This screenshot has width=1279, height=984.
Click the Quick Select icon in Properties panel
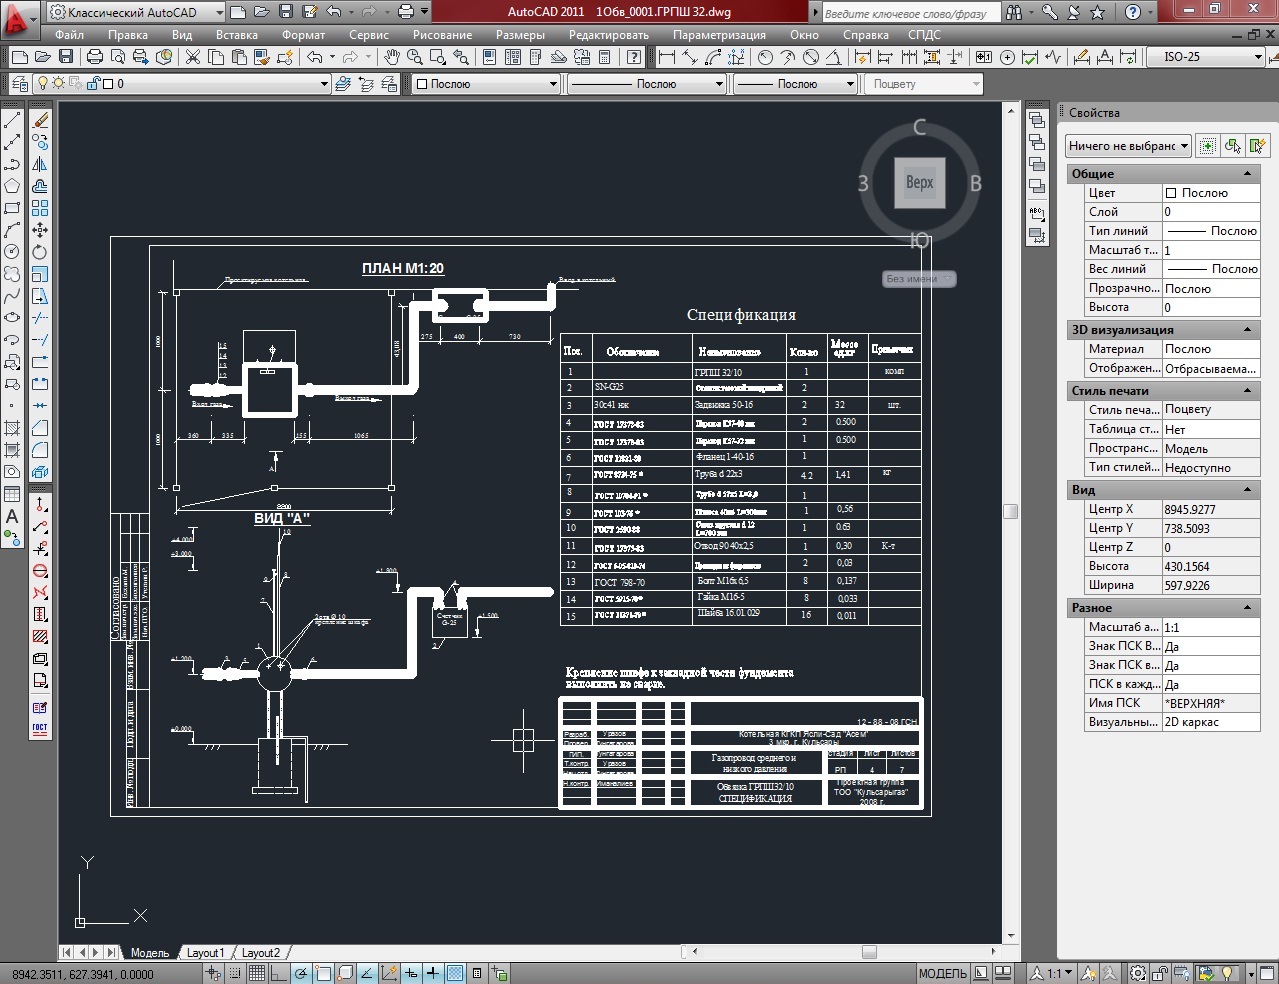(1258, 146)
